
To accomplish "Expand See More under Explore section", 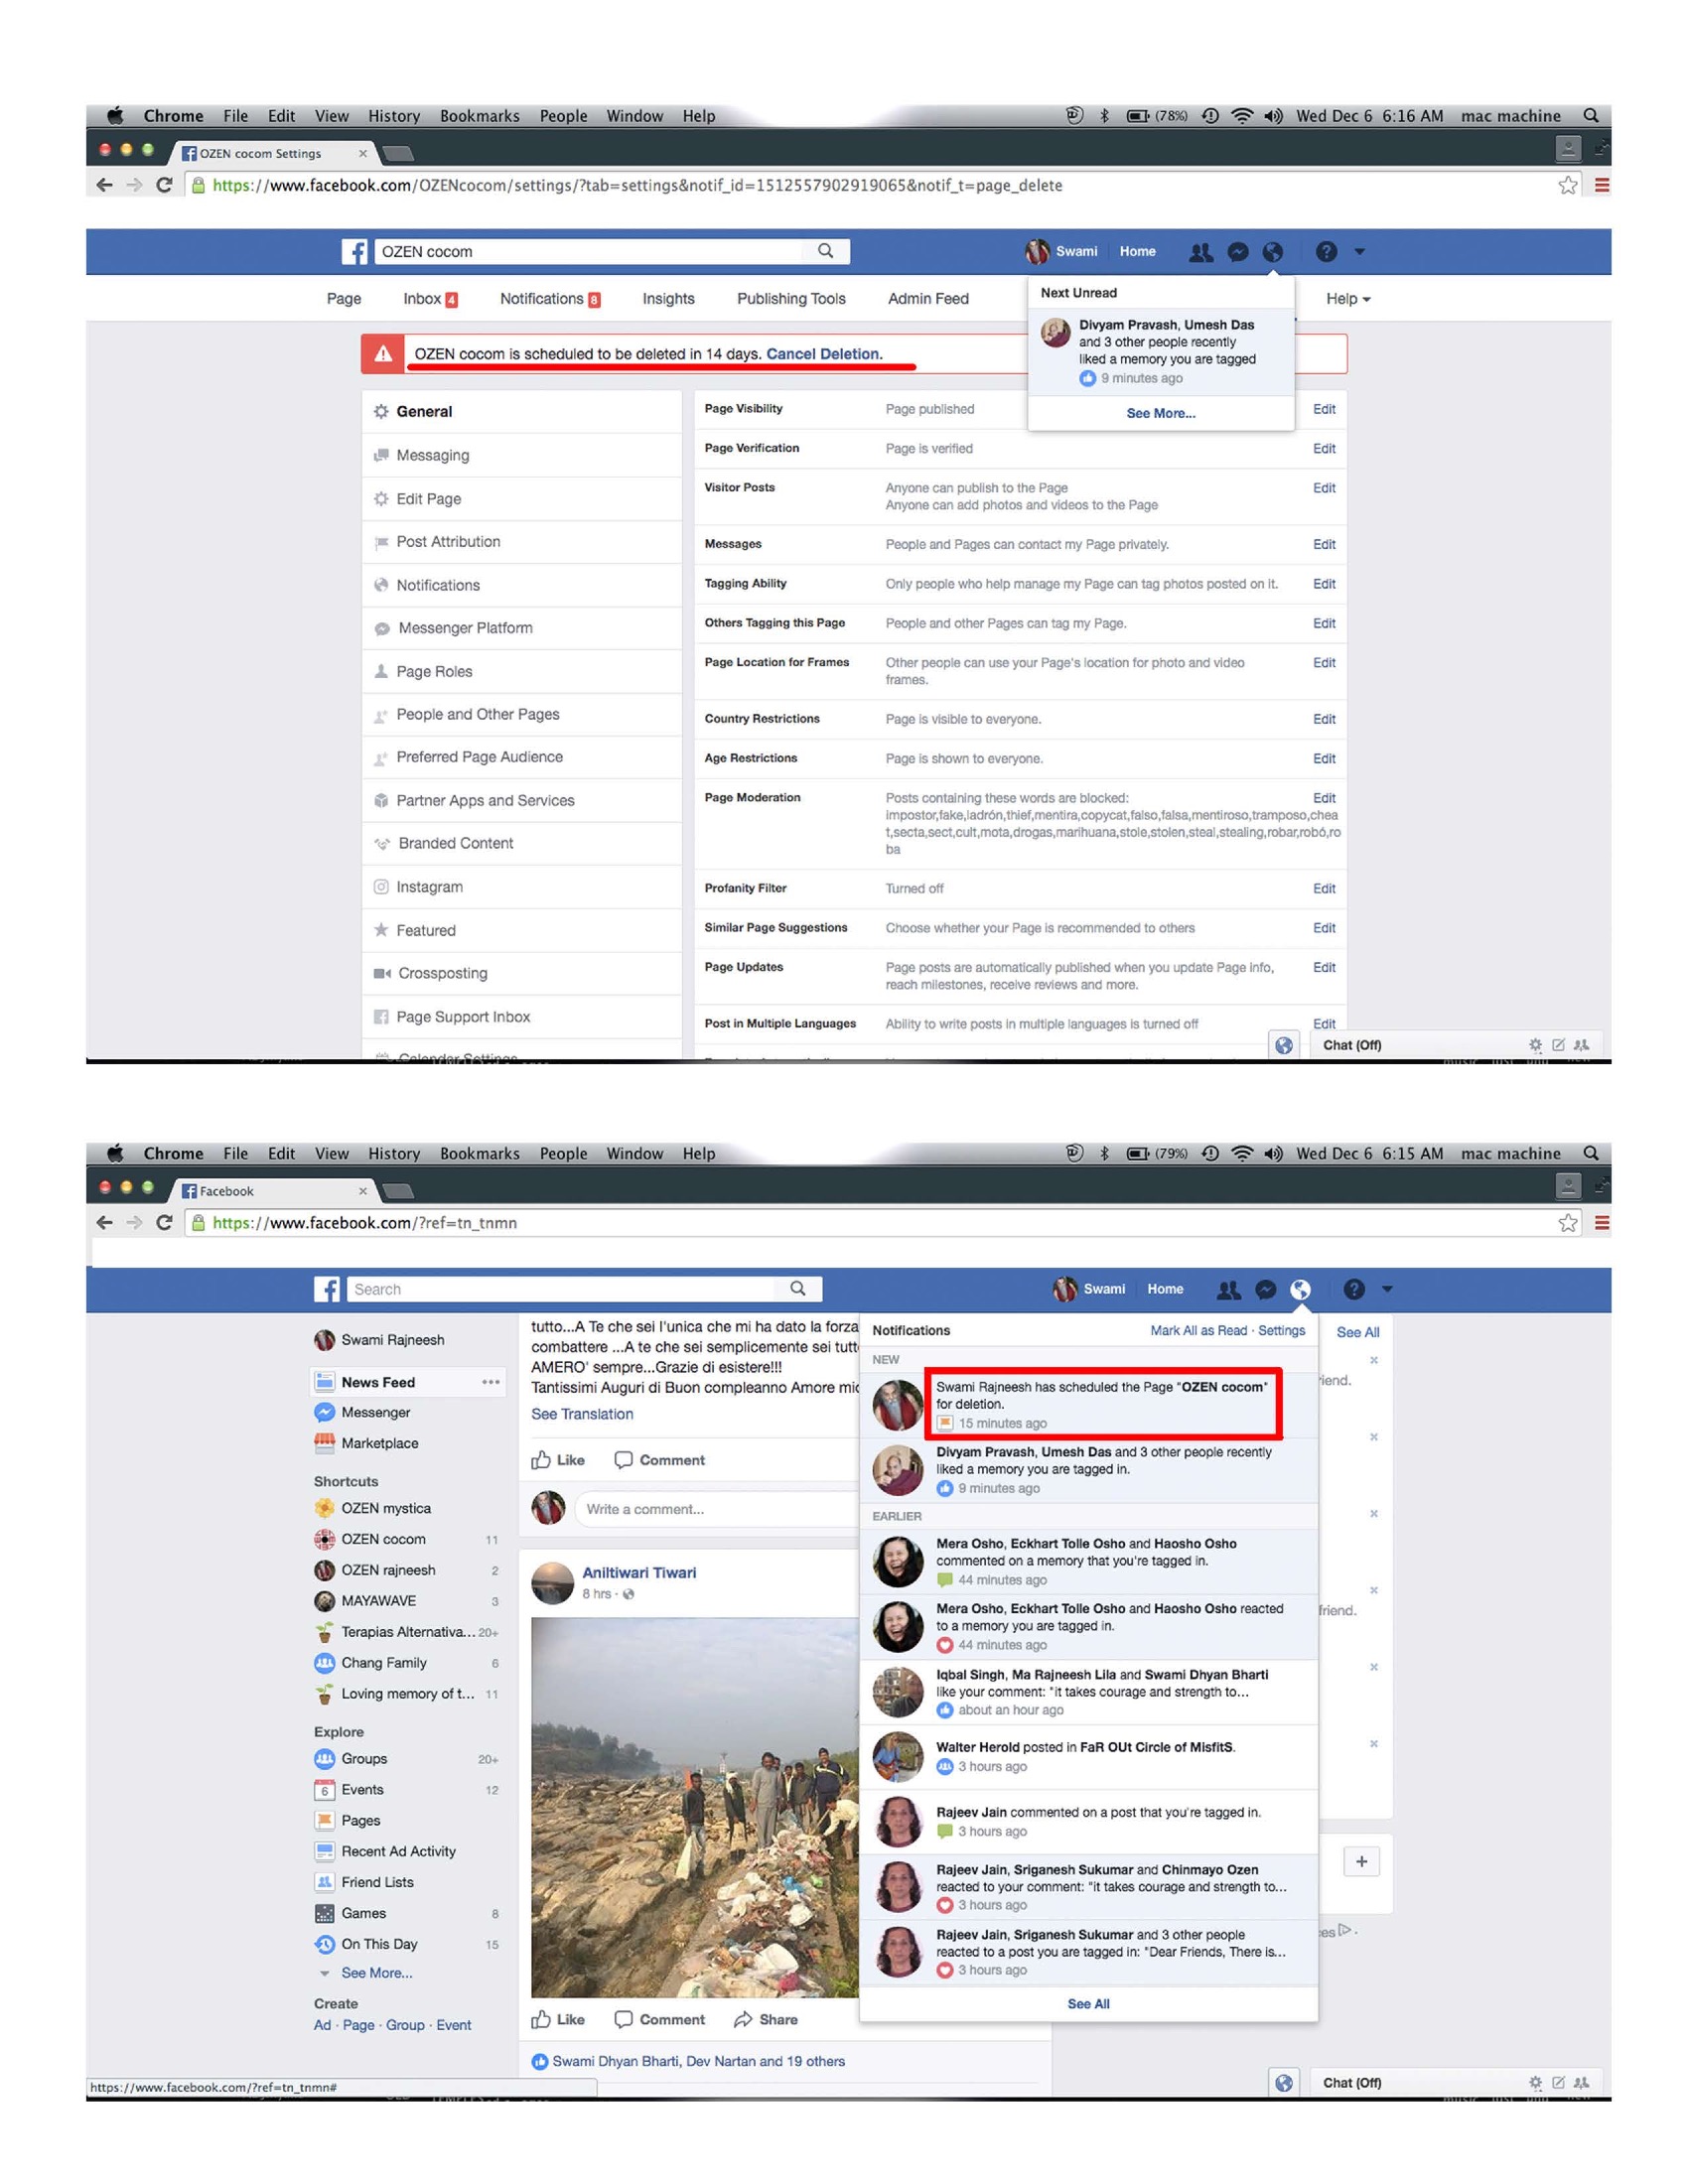I will pyautogui.click(x=376, y=1974).
